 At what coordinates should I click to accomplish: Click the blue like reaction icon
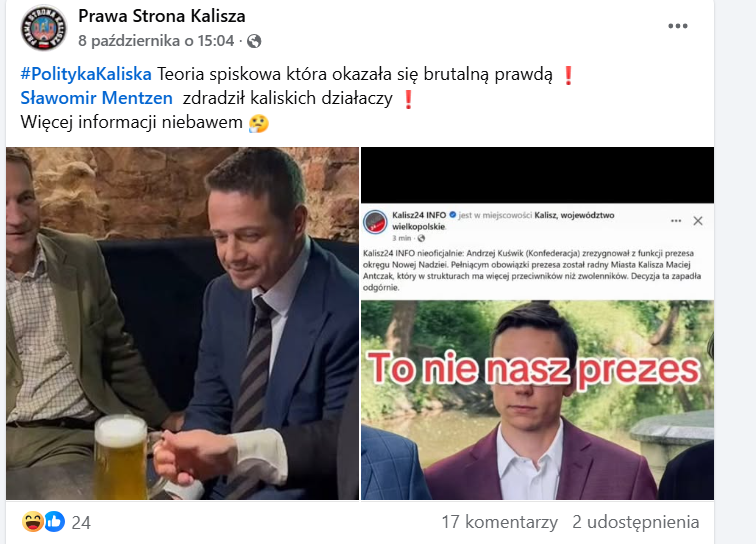(54, 521)
